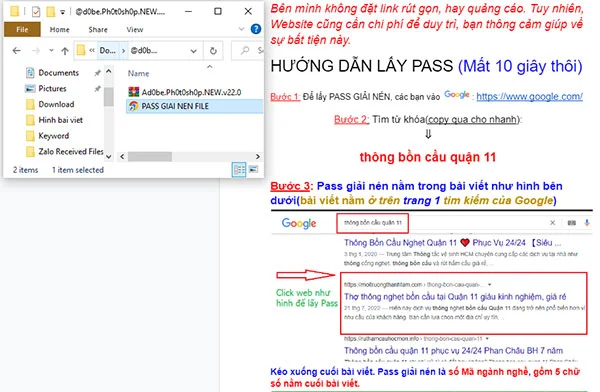
Task: Click the properties checkmark quick access icon
Action: coord(36,12)
